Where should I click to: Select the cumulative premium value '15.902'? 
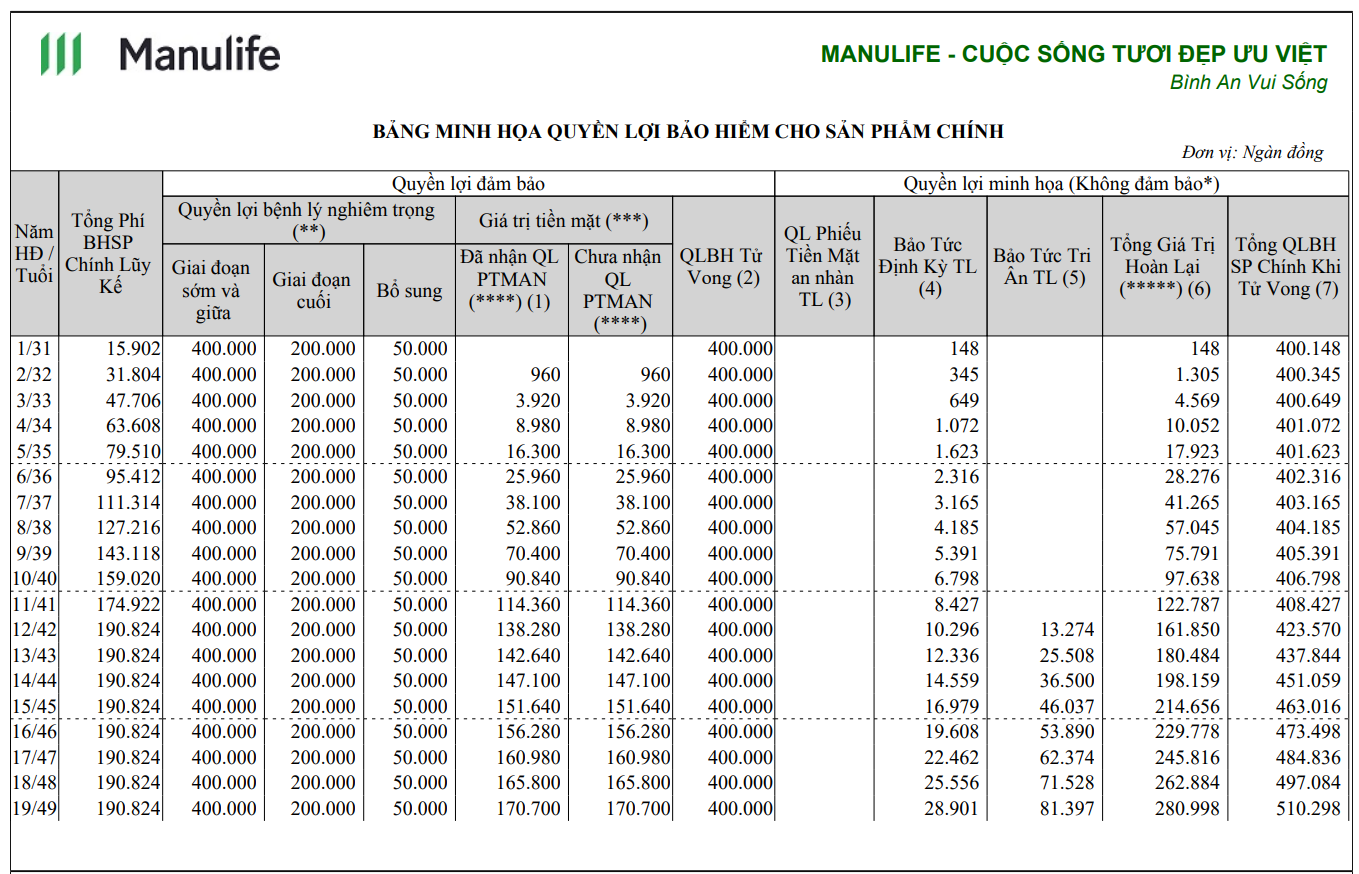(132, 349)
